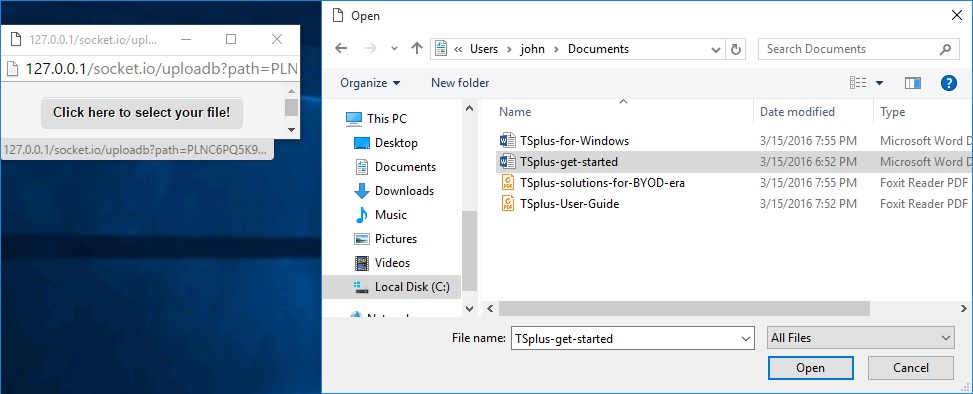Click Word icon of TSplus-get-started
This screenshot has height=394, width=973.
(x=508, y=162)
